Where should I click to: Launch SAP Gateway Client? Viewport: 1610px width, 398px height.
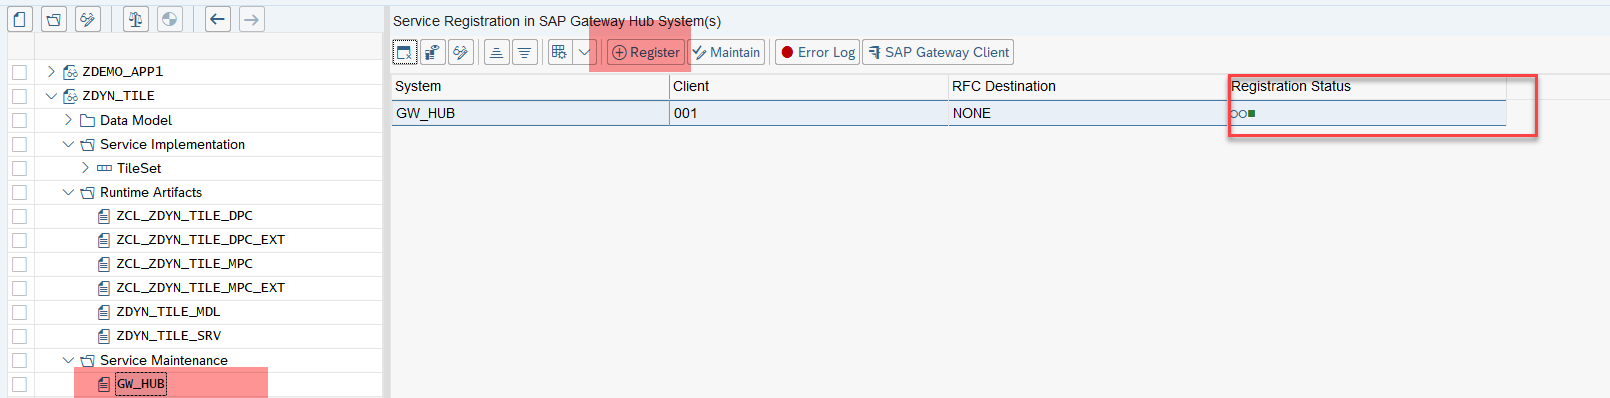[938, 52]
